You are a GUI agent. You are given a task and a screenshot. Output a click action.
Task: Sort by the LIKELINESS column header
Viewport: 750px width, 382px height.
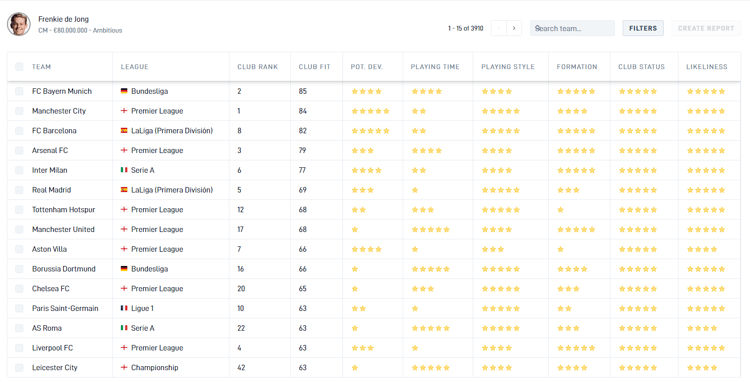pyautogui.click(x=706, y=66)
